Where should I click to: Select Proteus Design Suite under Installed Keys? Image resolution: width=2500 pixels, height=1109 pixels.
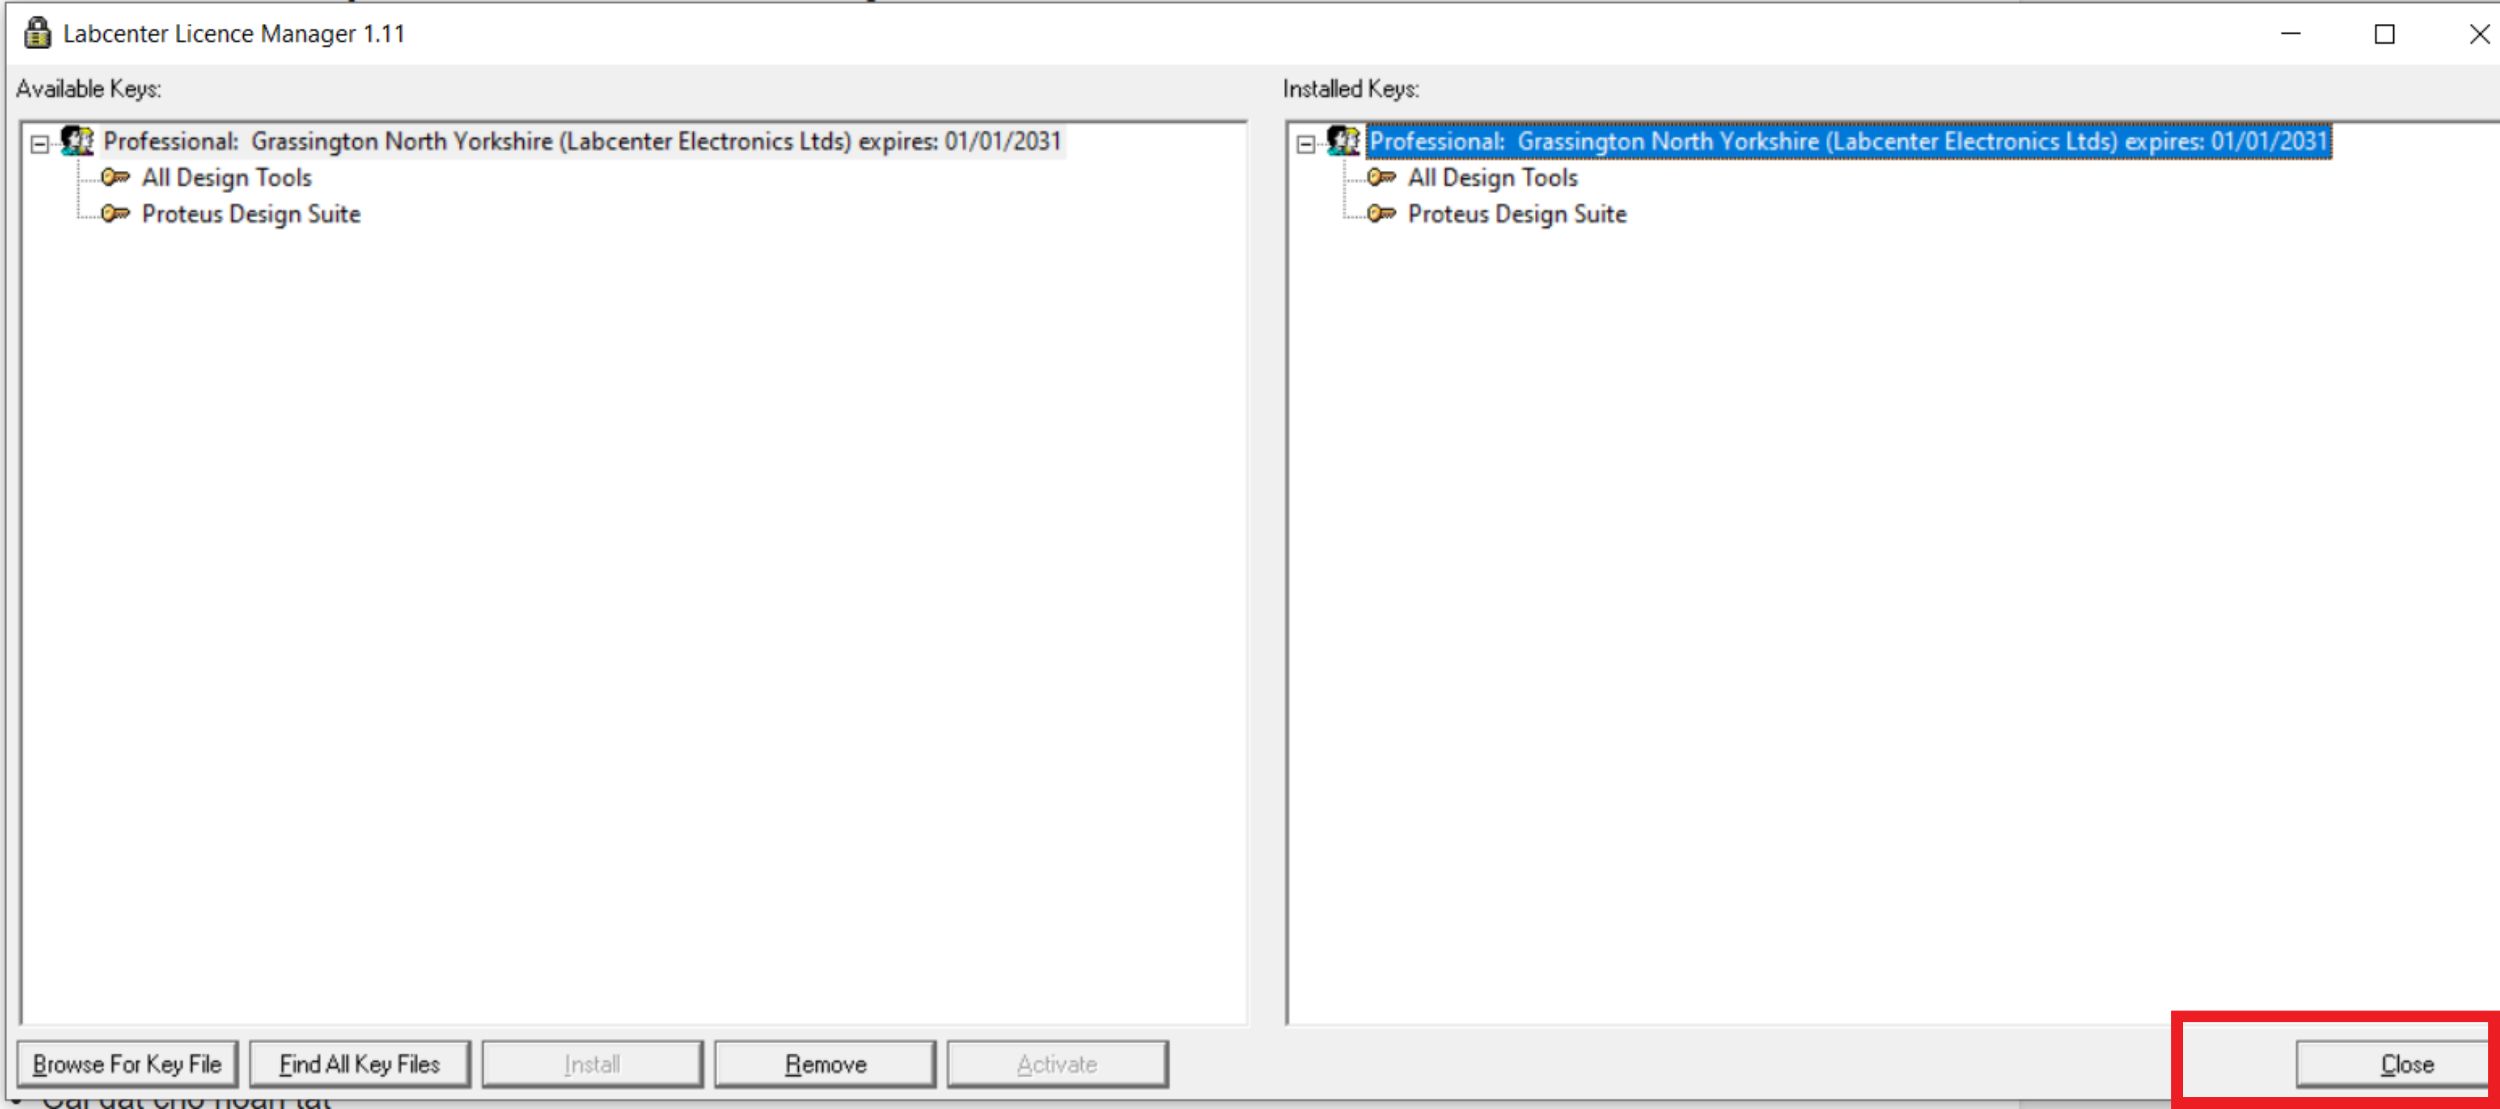(1517, 214)
